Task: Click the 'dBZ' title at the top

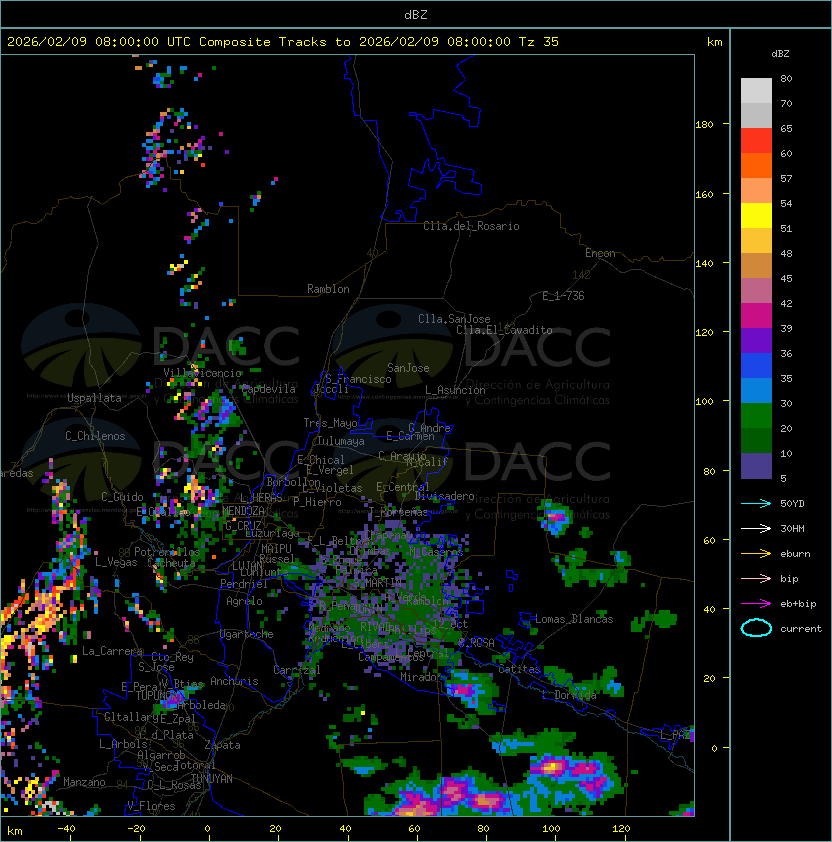Action: (416, 14)
